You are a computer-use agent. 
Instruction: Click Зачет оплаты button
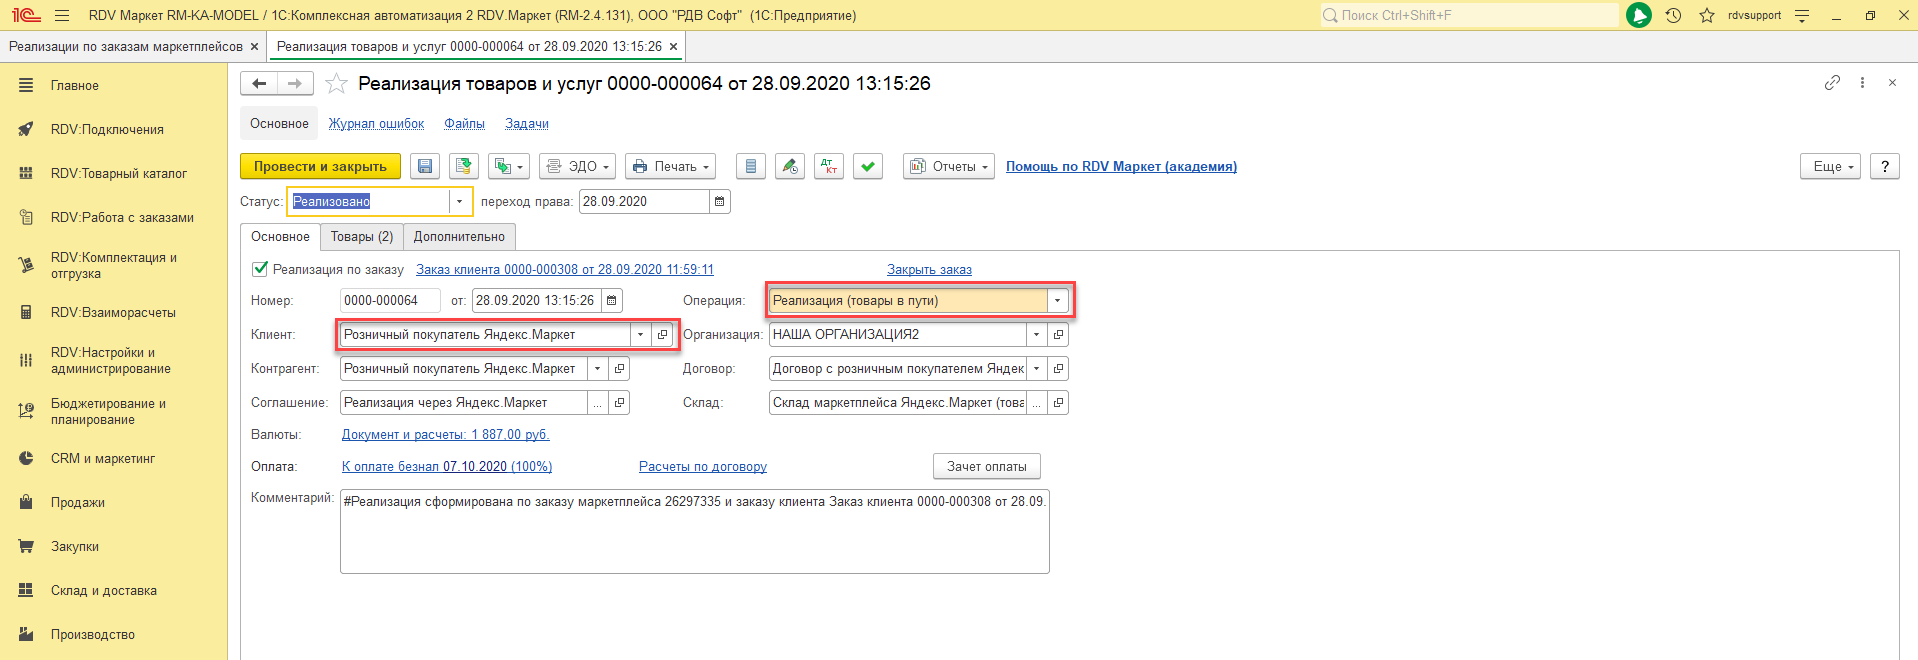[x=987, y=467]
